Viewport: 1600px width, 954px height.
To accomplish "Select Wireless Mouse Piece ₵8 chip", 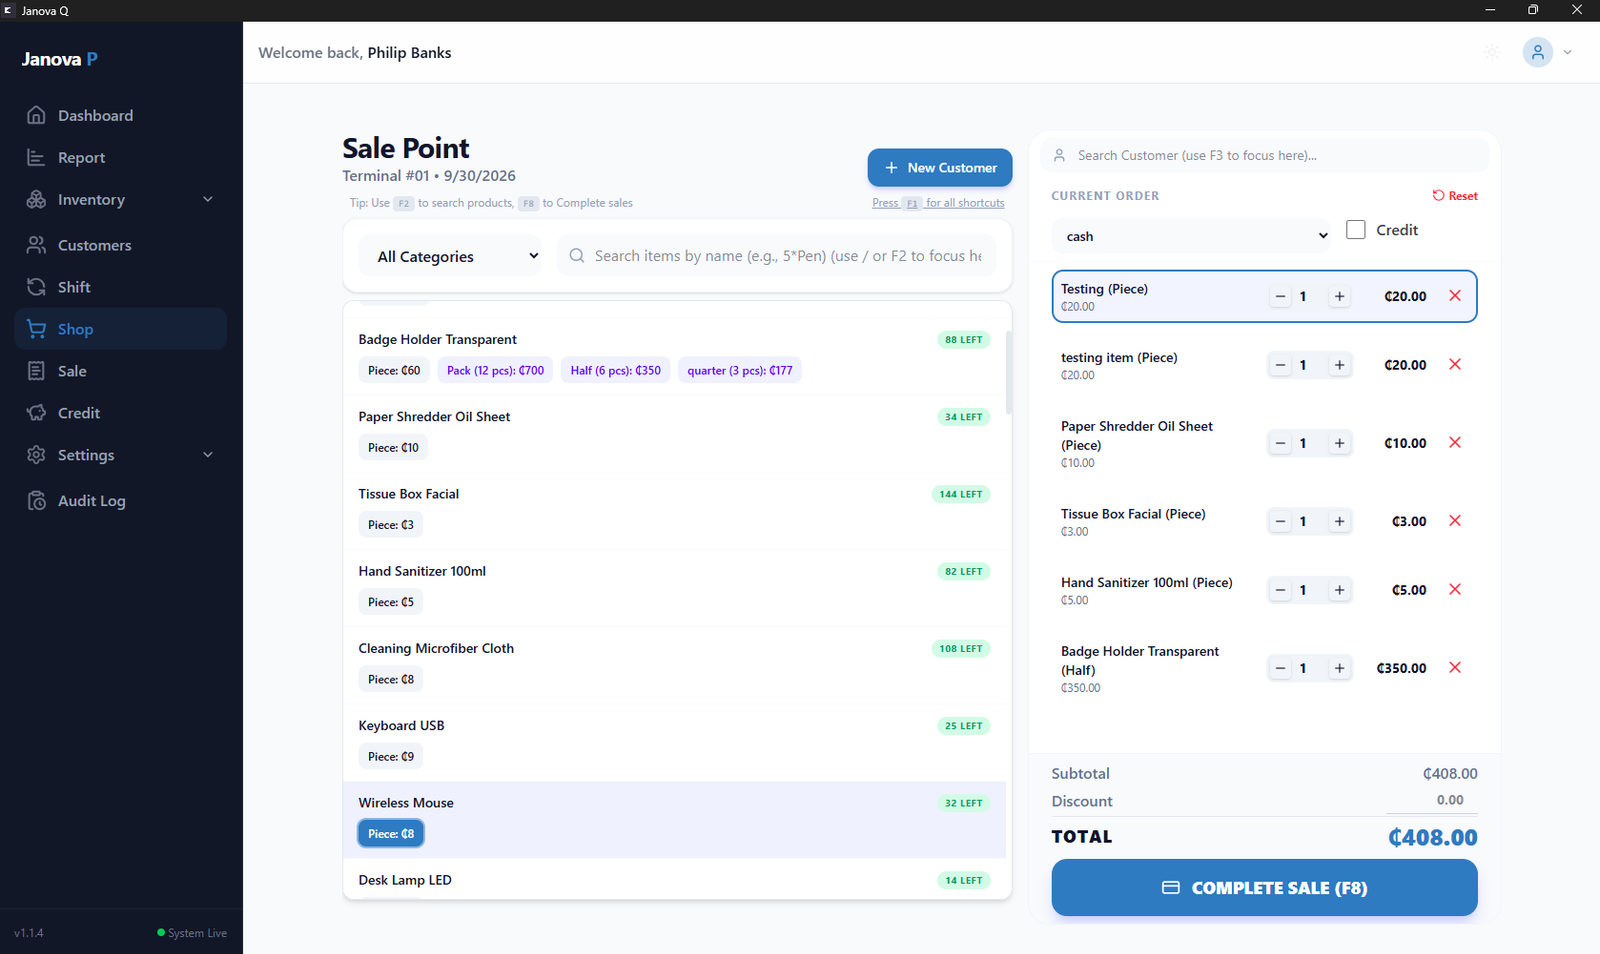I will pyautogui.click(x=391, y=834).
